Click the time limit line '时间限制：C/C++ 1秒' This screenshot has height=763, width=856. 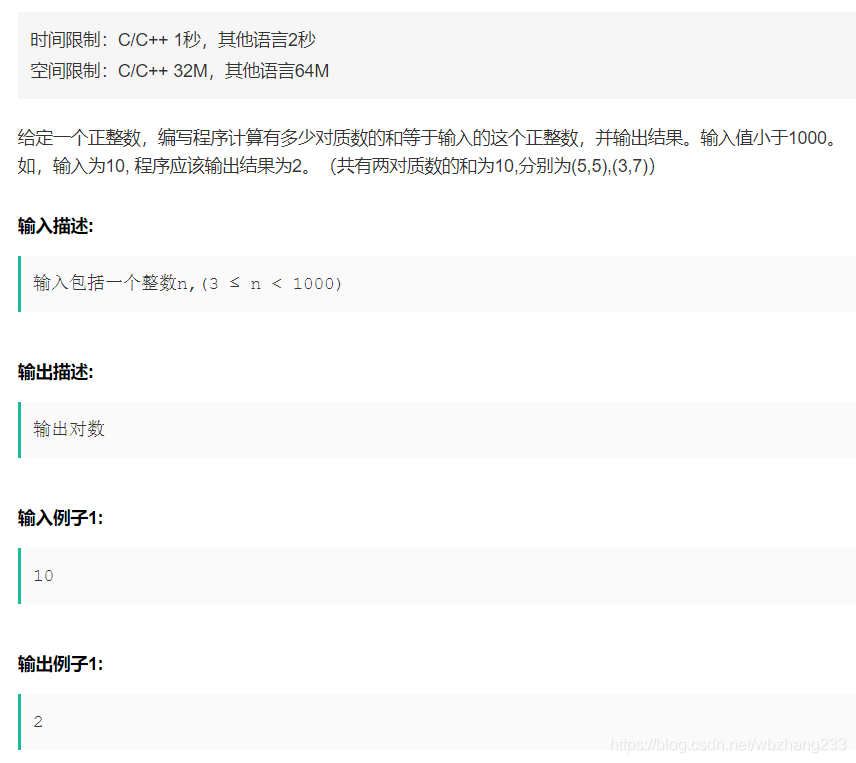point(173,40)
